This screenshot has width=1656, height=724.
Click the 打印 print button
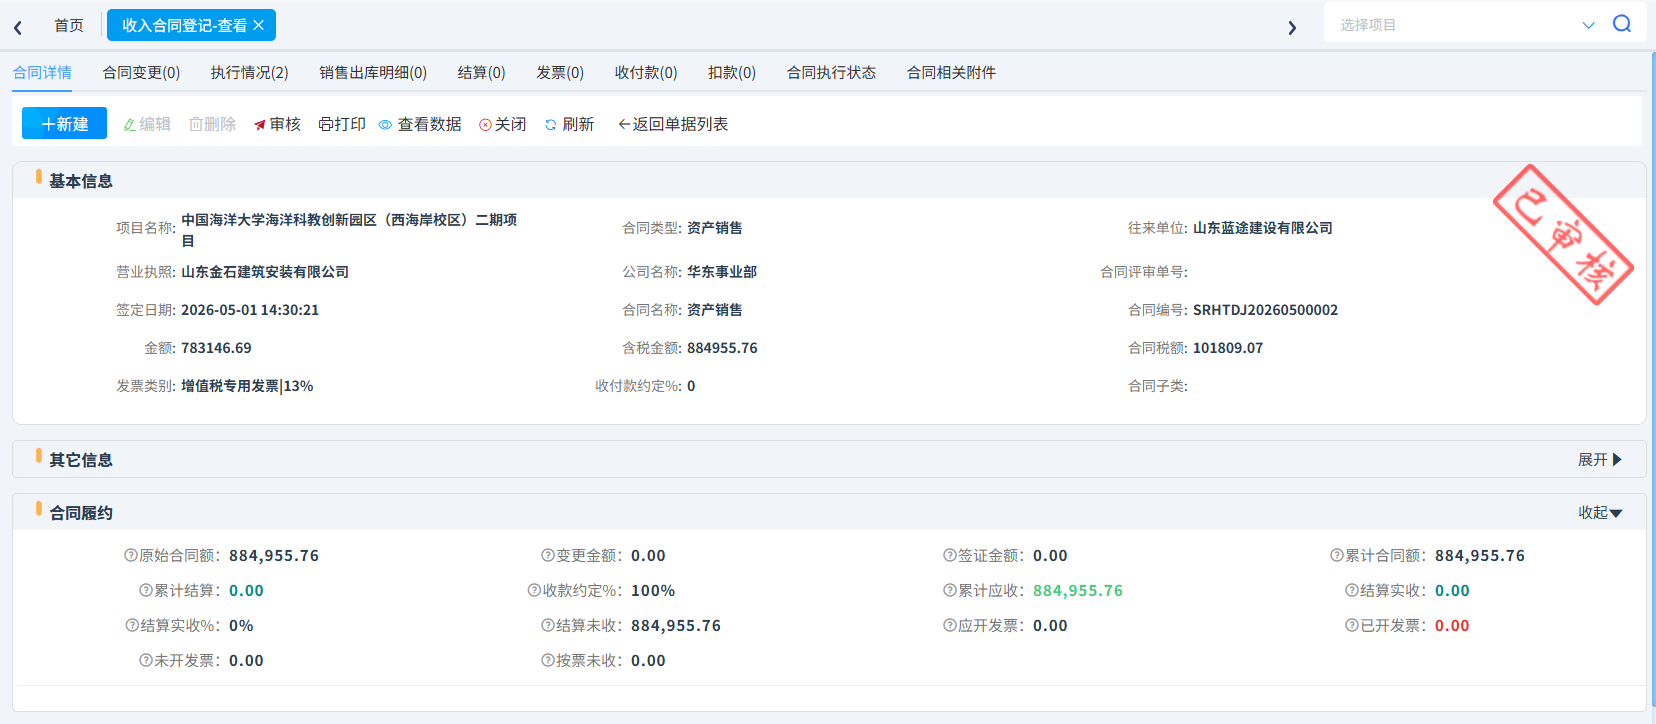[342, 124]
